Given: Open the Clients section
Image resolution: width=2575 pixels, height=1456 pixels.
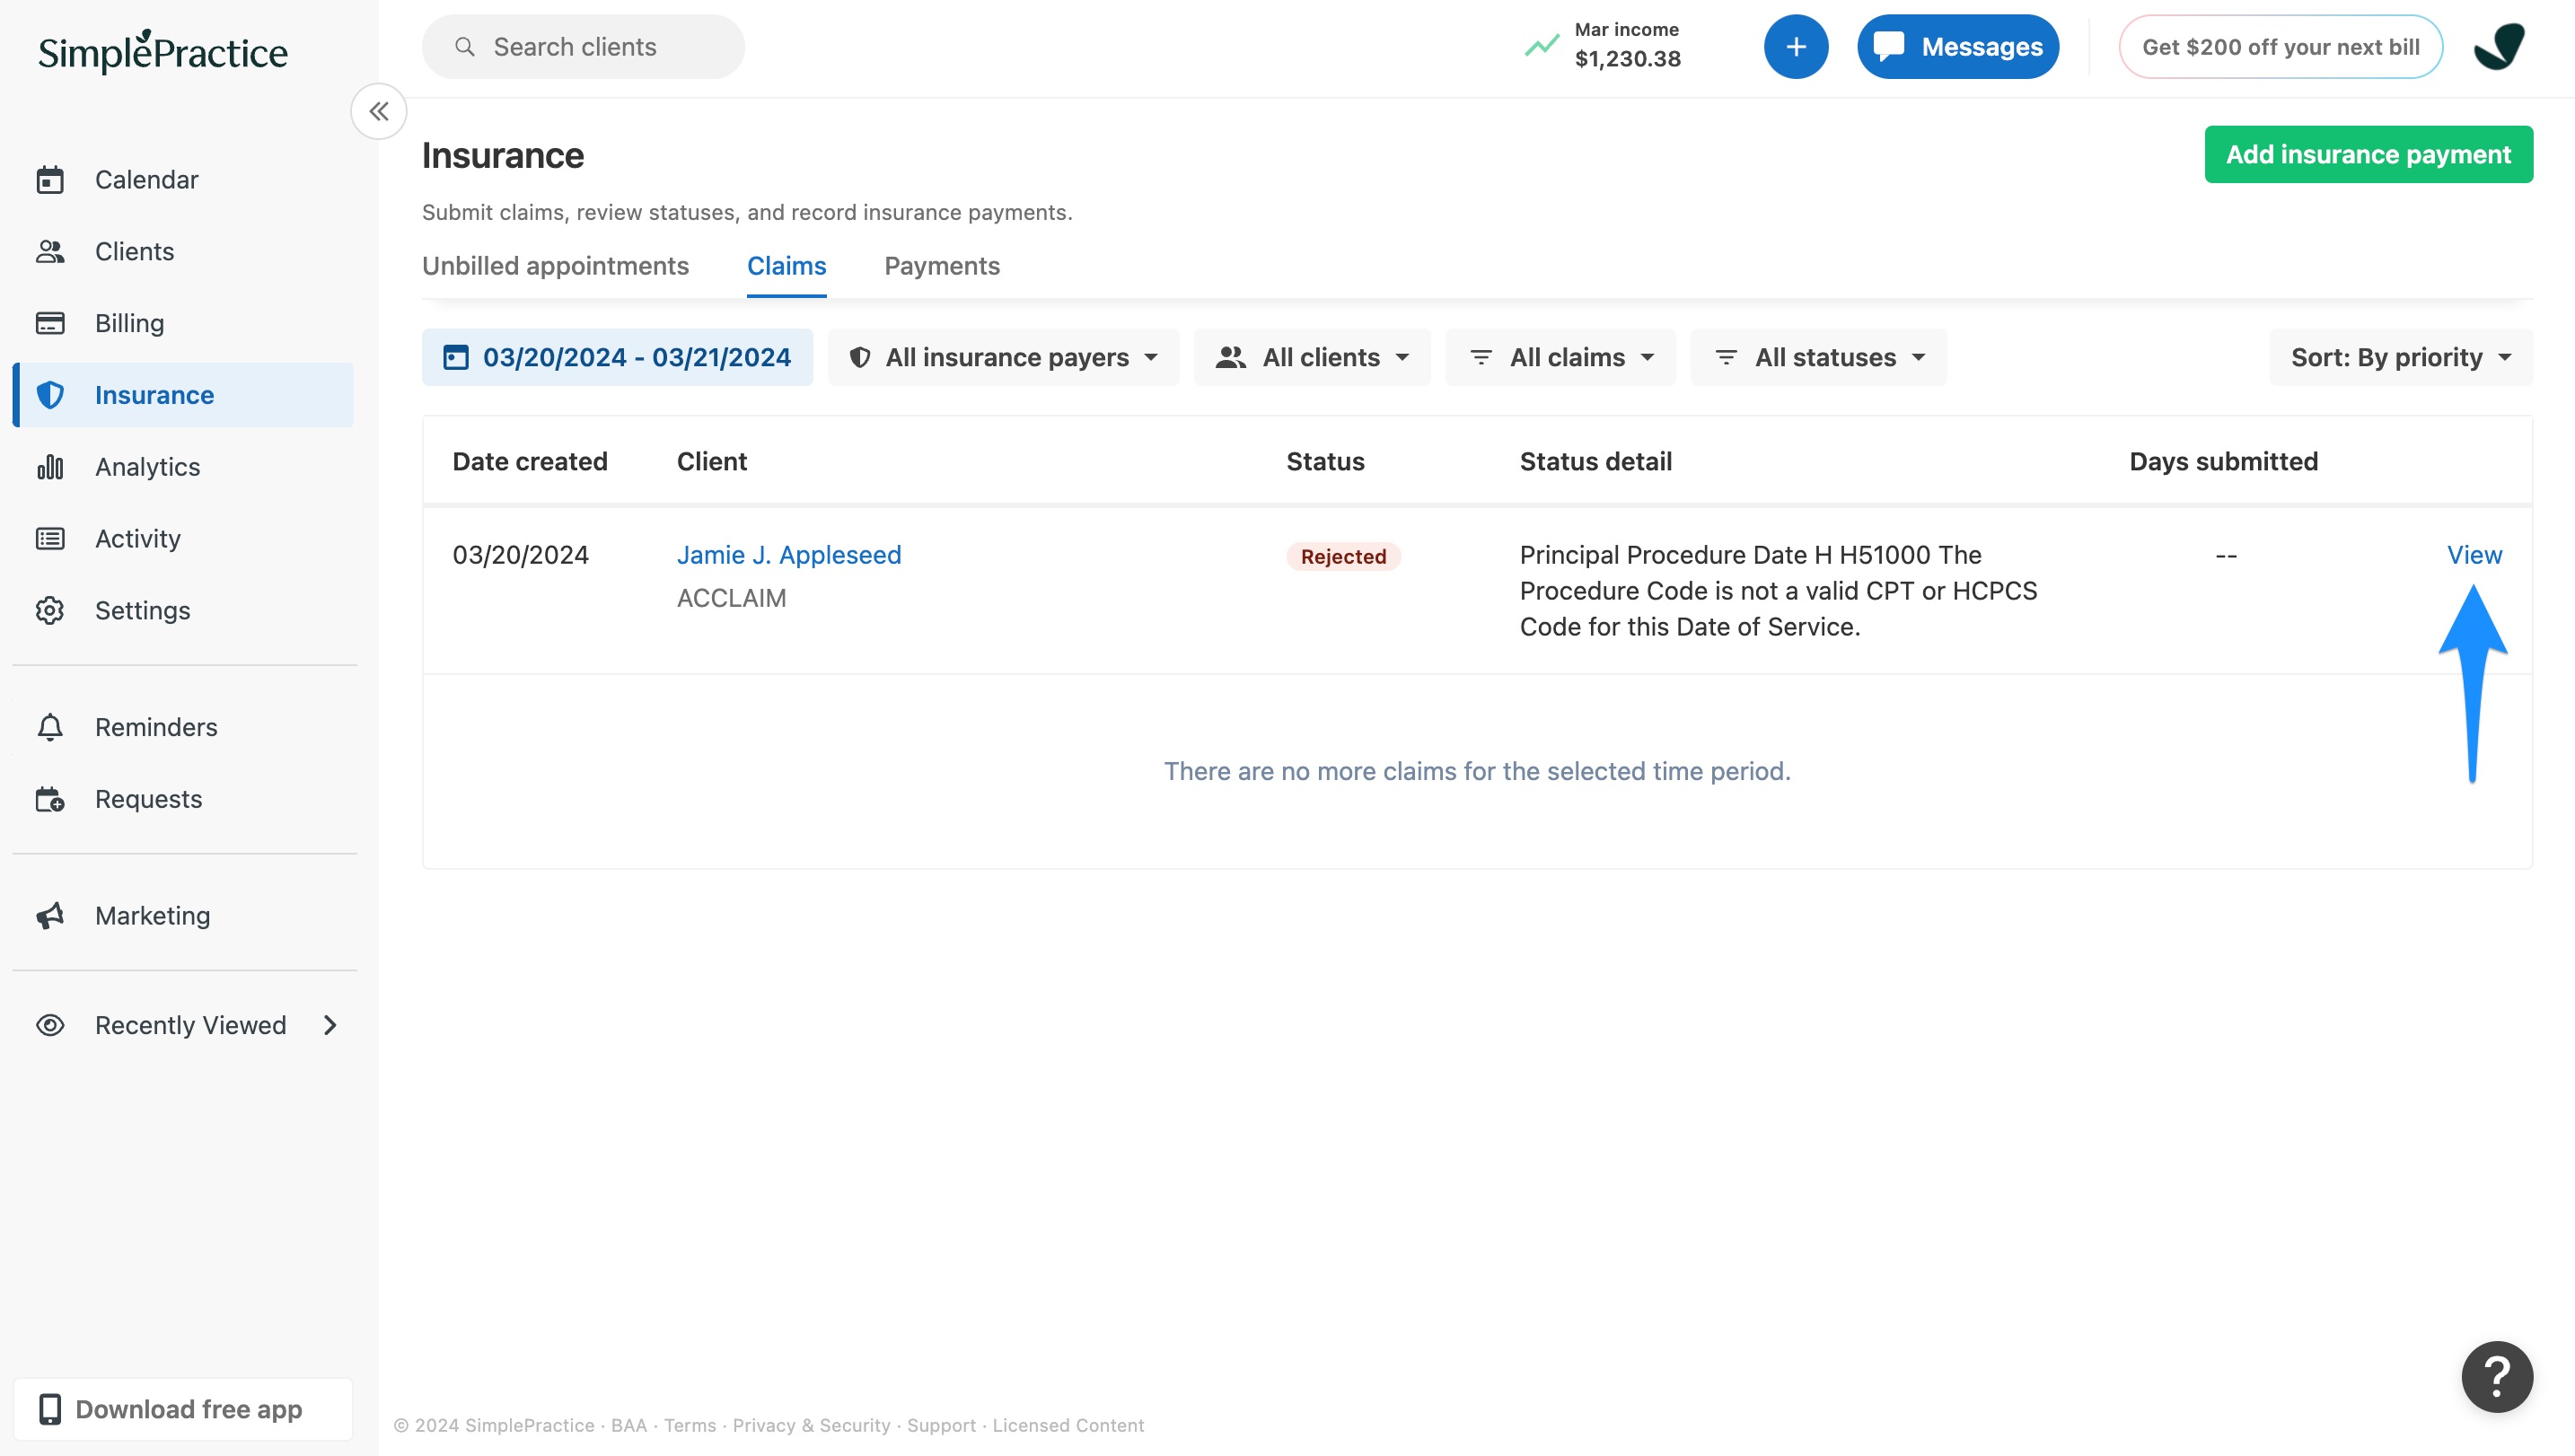Looking at the screenshot, I should click(x=183, y=251).
